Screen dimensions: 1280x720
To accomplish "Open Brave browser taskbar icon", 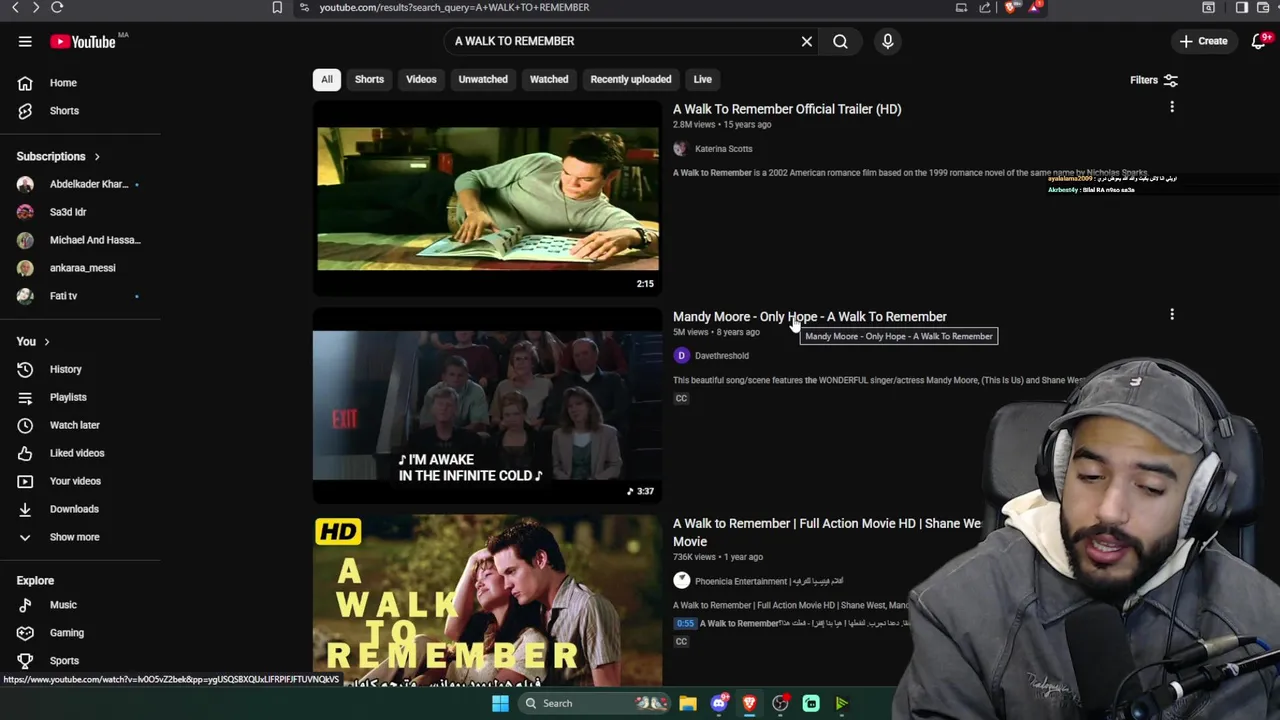I will 749,703.
